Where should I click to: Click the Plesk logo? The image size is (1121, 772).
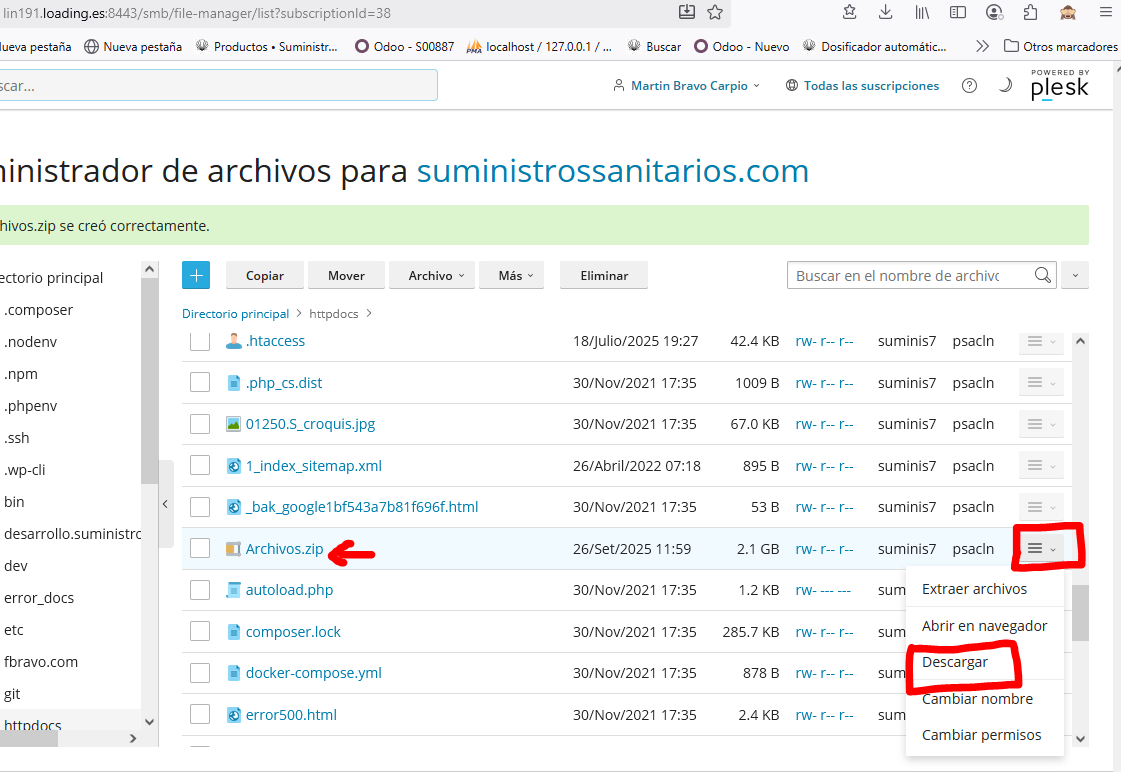tap(1059, 86)
